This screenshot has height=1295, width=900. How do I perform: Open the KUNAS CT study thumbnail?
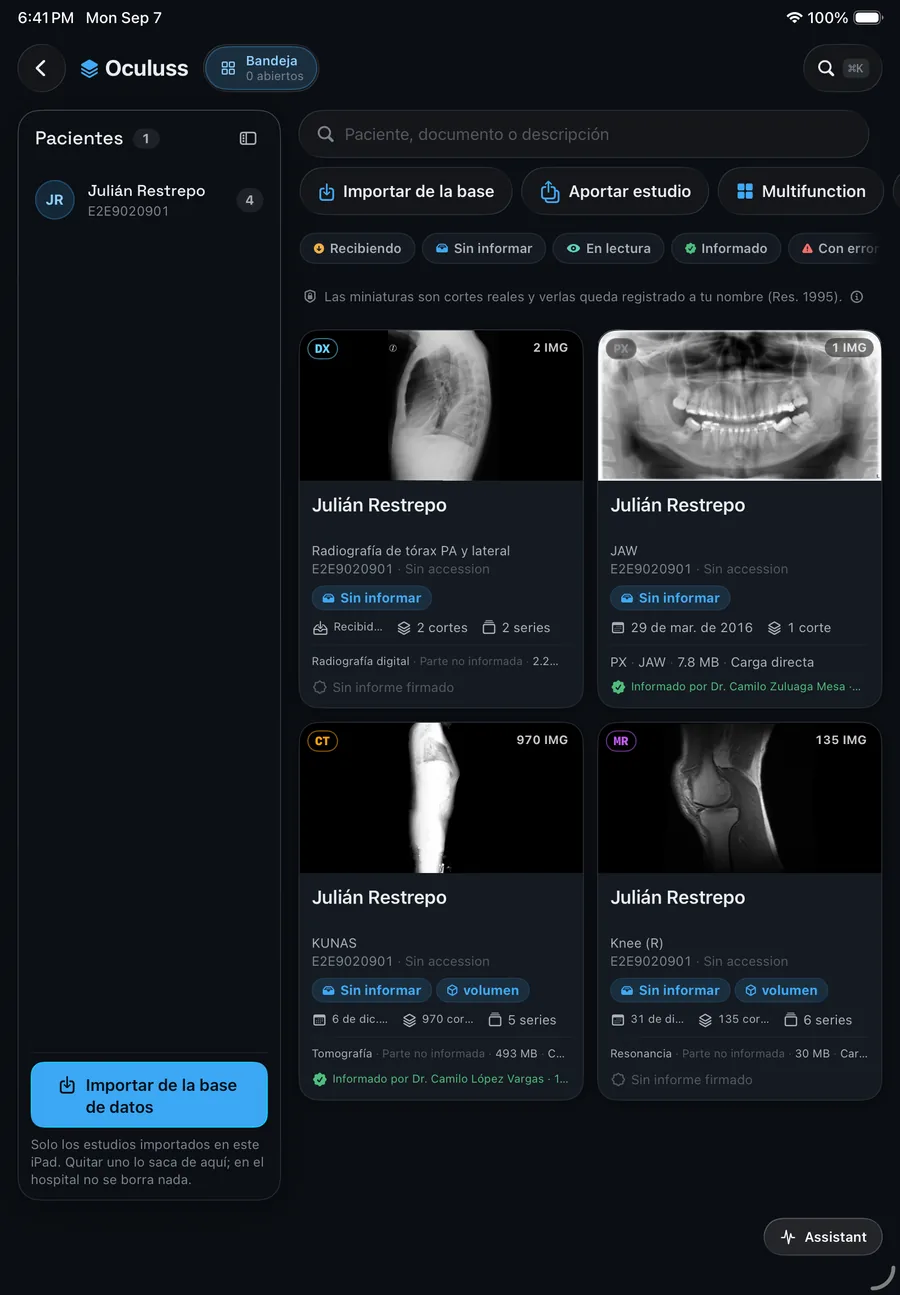tap(441, 797)
